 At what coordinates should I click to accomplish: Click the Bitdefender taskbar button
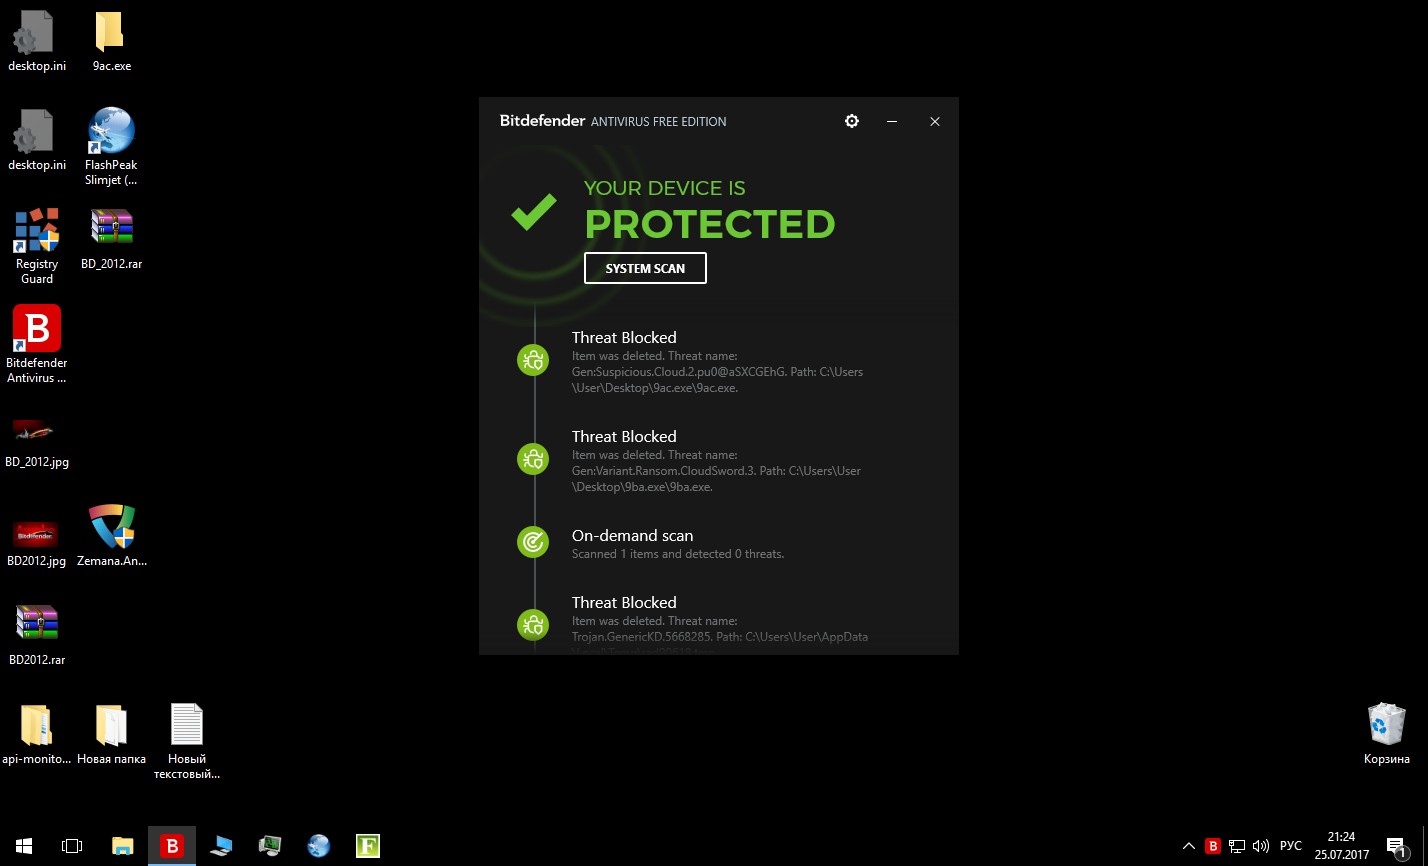pyautogui.click(x=172, y=846)
